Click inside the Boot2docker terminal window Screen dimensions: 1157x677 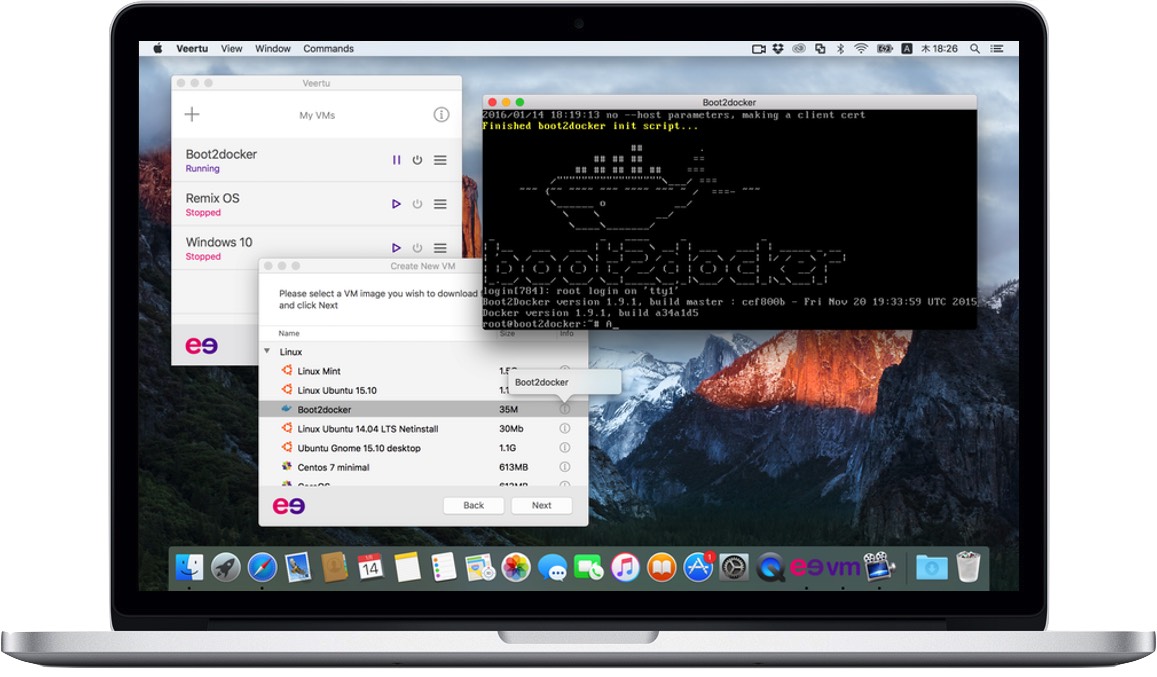[730, 219]
